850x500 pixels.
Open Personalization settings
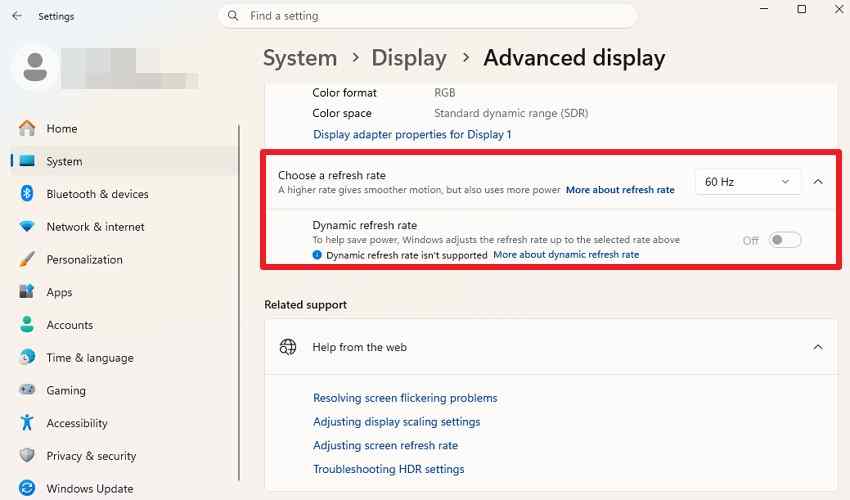(124, 259)
